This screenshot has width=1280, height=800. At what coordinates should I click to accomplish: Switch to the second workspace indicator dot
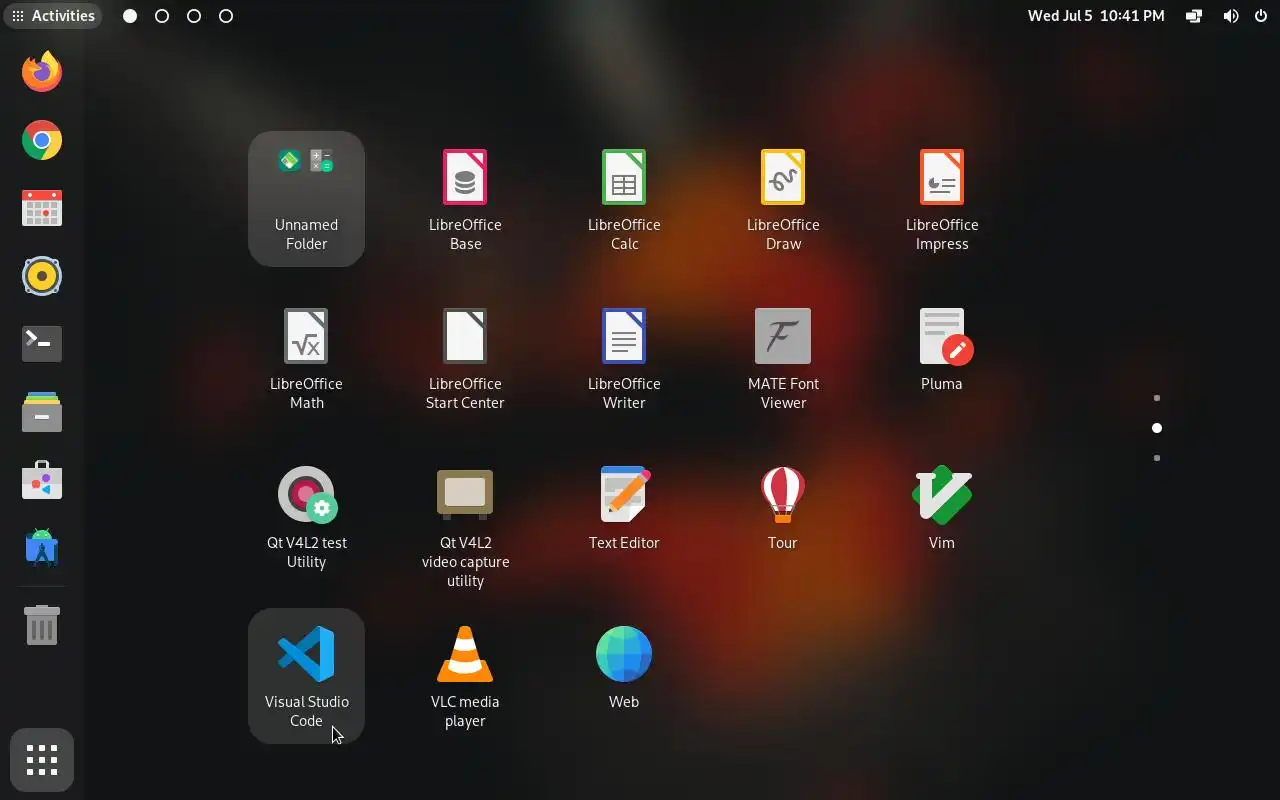[162, 16]
